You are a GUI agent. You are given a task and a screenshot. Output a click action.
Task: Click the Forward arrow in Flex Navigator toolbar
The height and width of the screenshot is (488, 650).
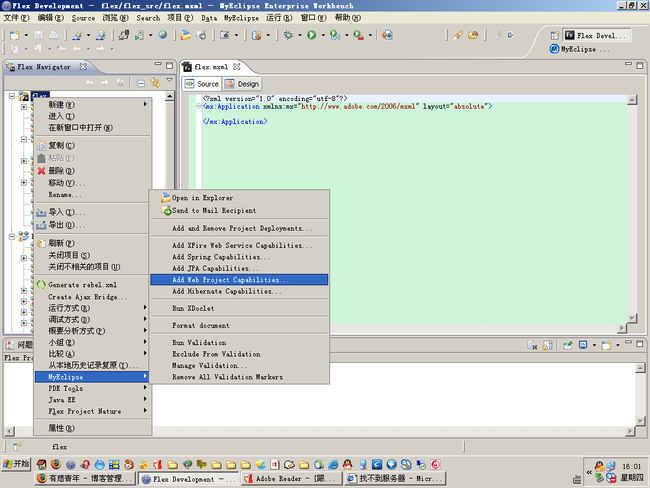click(x=104, y=83)
